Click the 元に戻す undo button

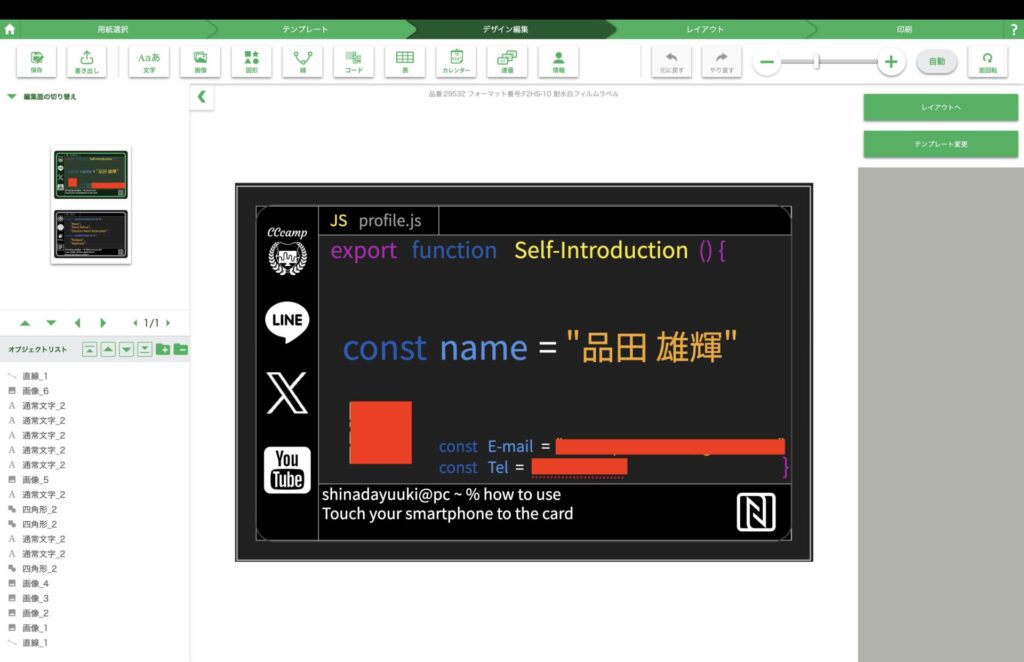tap(671, 62)
